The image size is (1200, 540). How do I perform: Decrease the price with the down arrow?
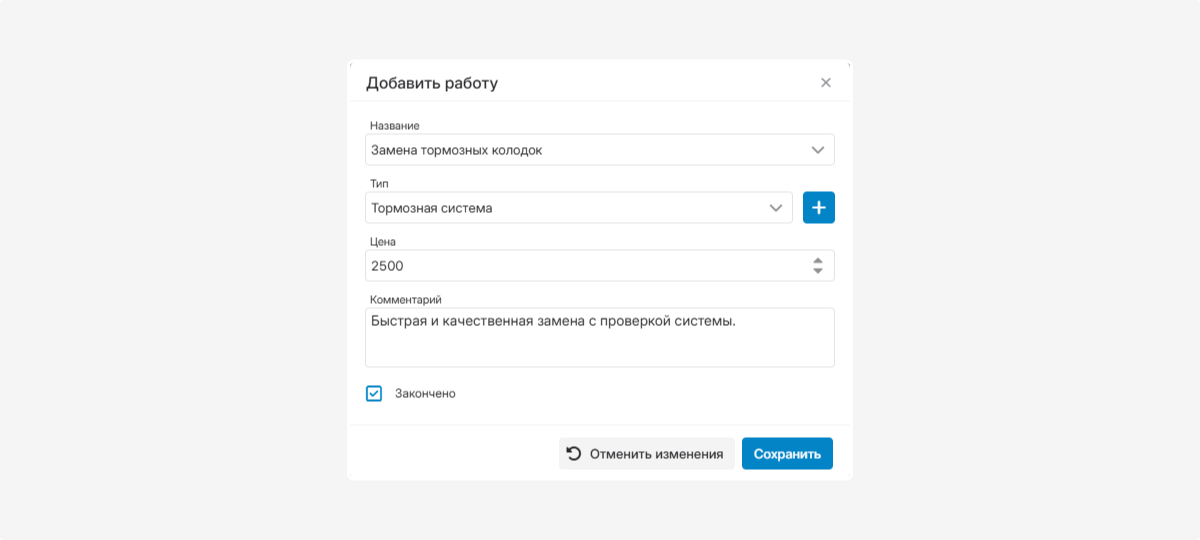pyautogui.click(x=818, y=271)
